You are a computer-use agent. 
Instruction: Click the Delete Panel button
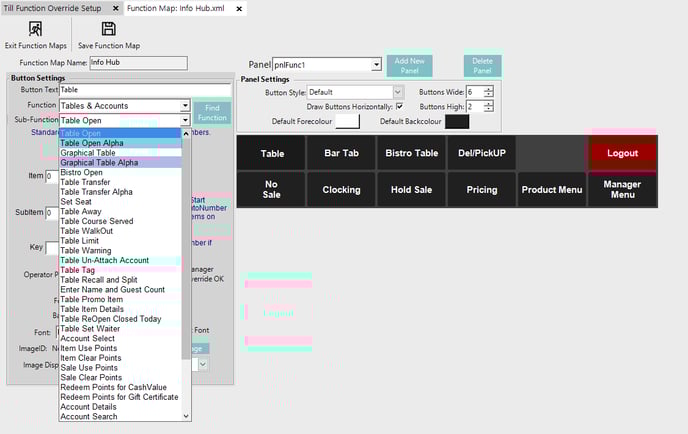pos(482,66)
